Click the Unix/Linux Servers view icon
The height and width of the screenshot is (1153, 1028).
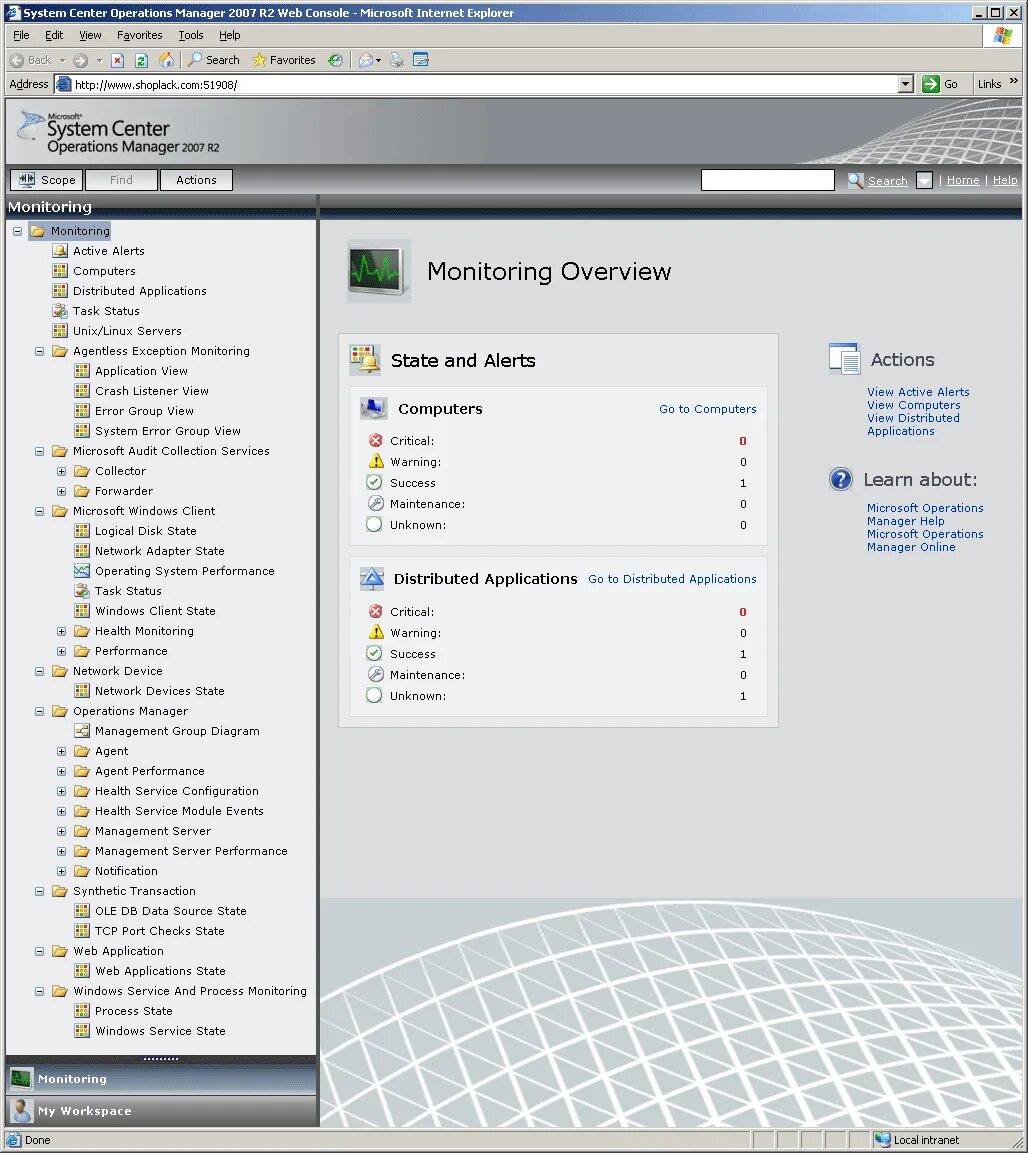point(60,331)
